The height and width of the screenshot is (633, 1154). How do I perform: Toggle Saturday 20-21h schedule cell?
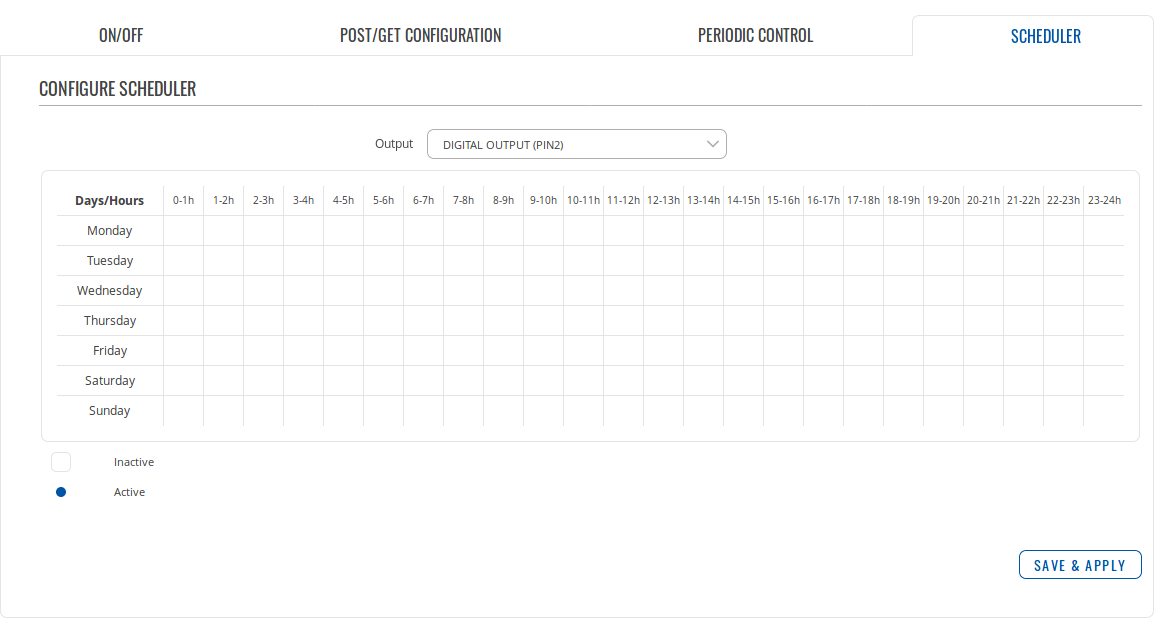(983, 381)
